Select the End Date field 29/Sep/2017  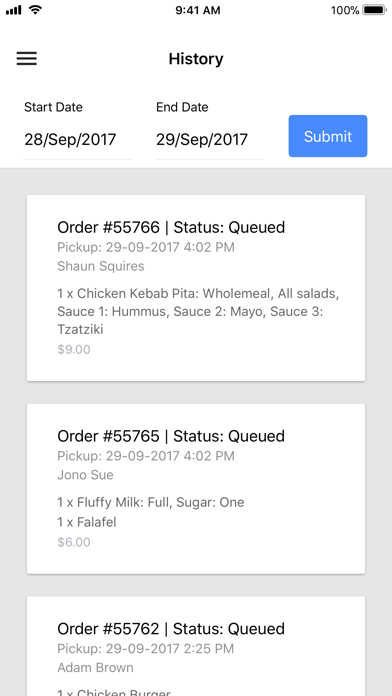pos(209,140)
